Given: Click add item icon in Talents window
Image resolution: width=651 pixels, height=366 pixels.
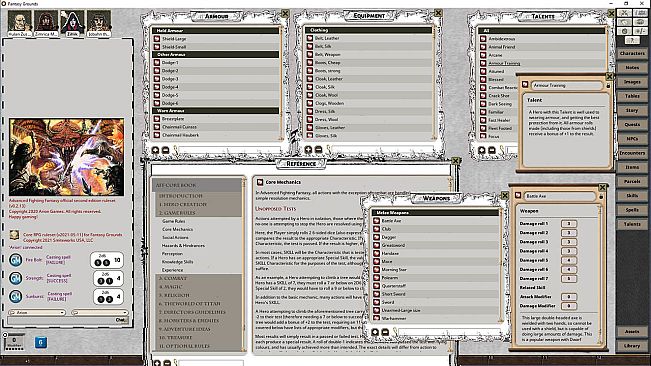Looking at the screenshot, I should pos(482,150).
